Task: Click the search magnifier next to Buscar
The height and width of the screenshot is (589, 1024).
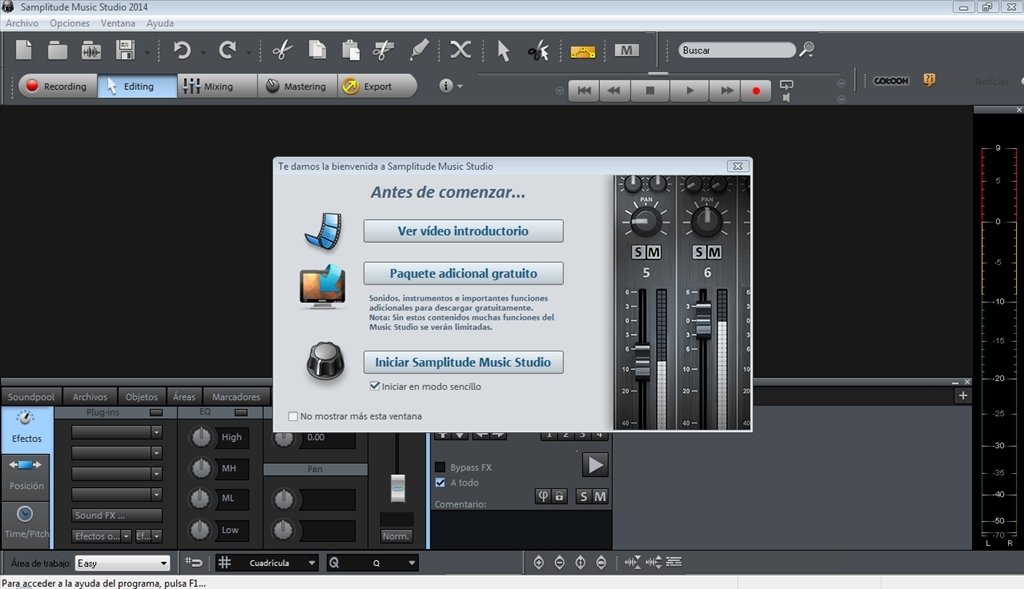Action: pyautogui.click(x=807, y=50)
